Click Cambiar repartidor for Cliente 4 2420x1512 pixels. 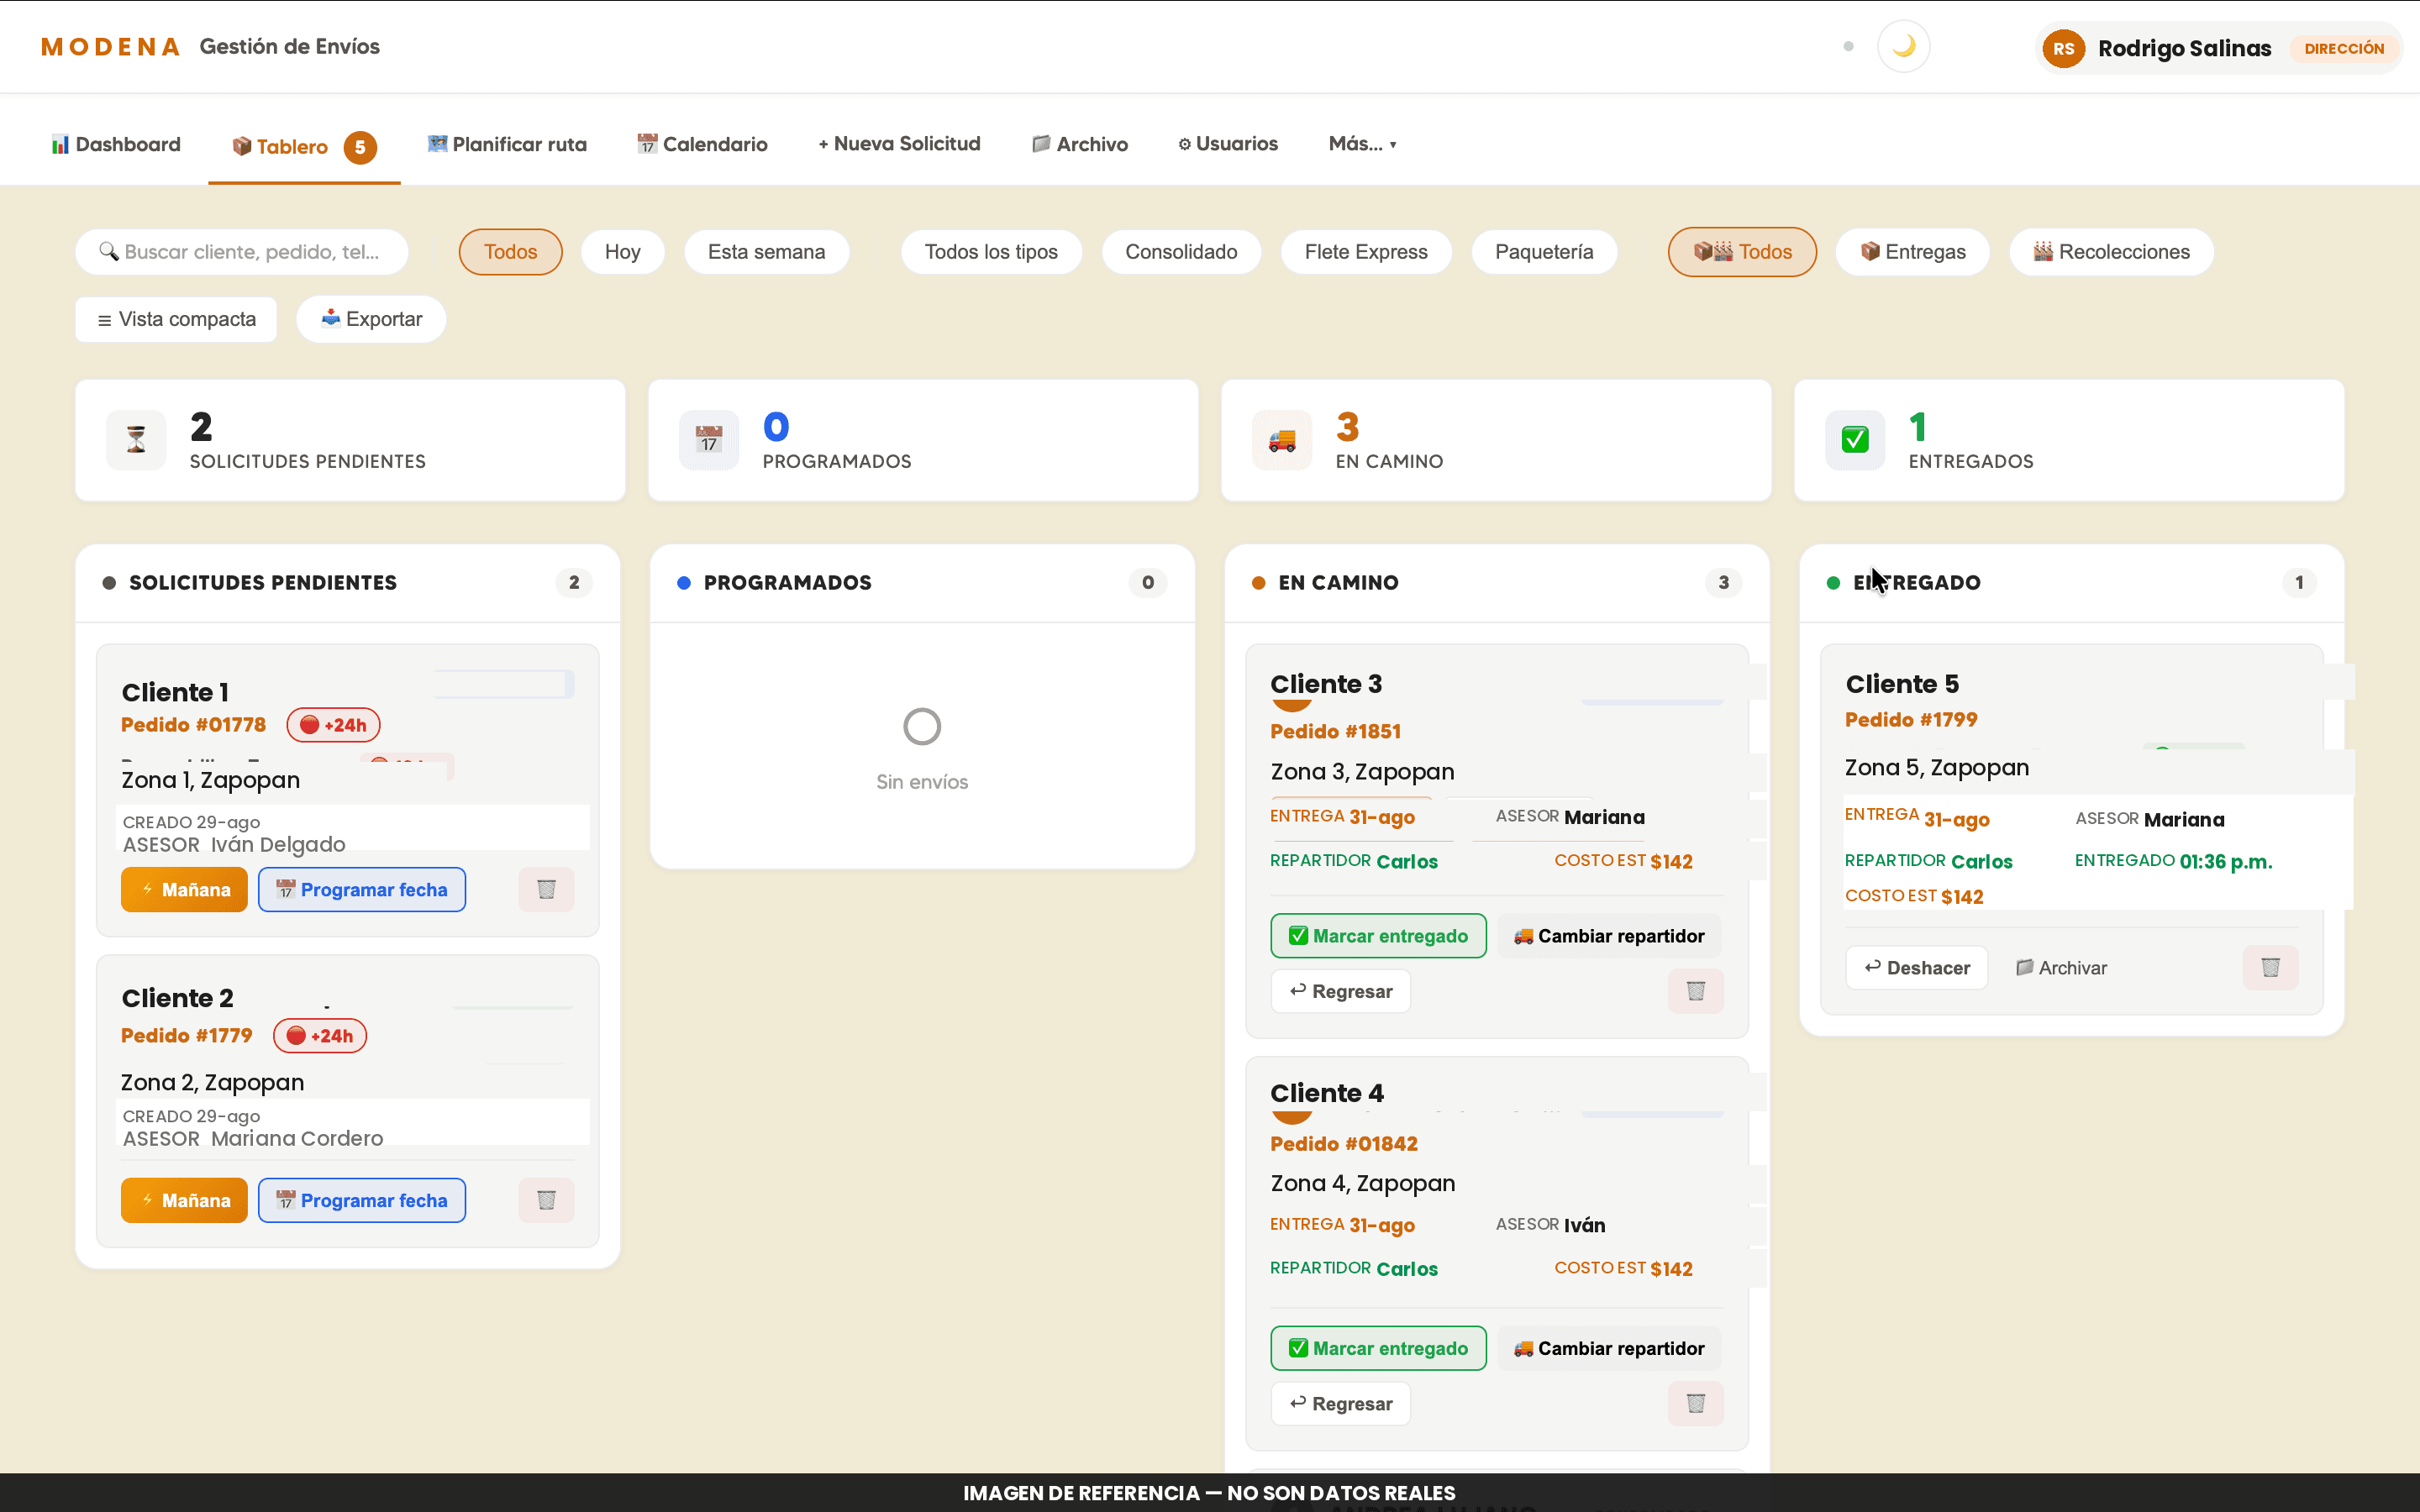coord(1609,1348)
